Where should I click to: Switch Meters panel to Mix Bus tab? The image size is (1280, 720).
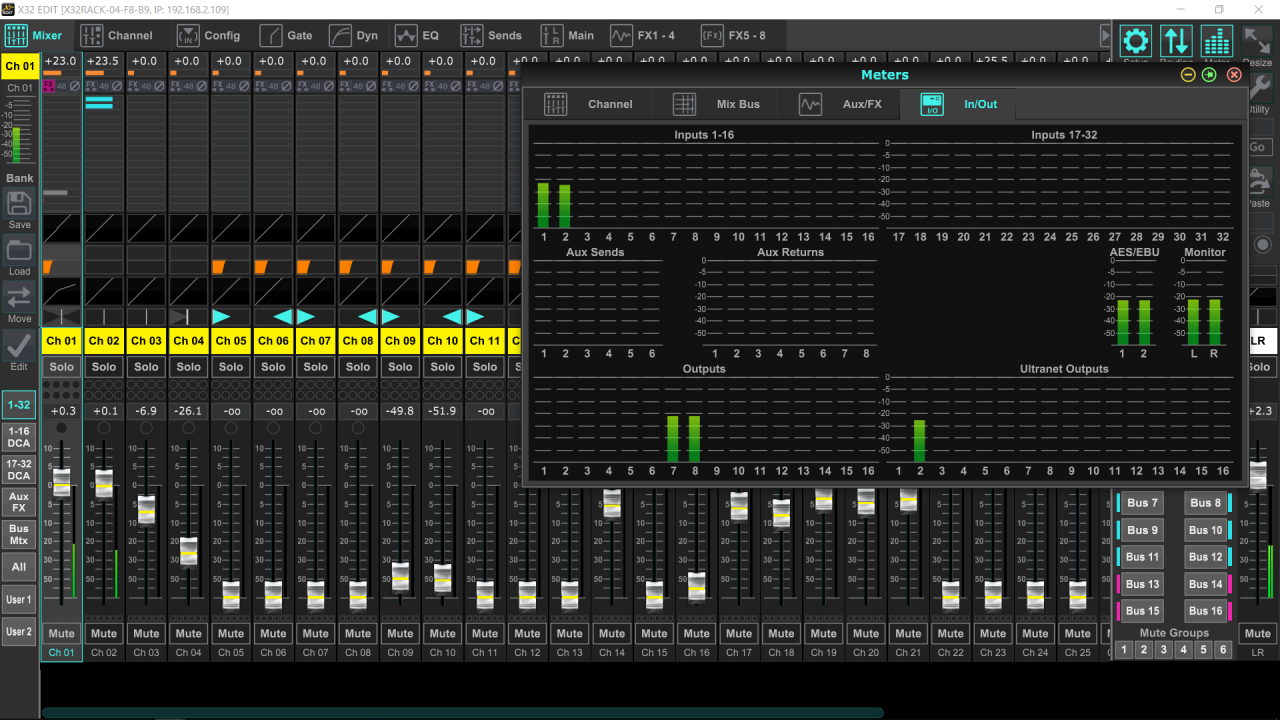pos(716,104)
